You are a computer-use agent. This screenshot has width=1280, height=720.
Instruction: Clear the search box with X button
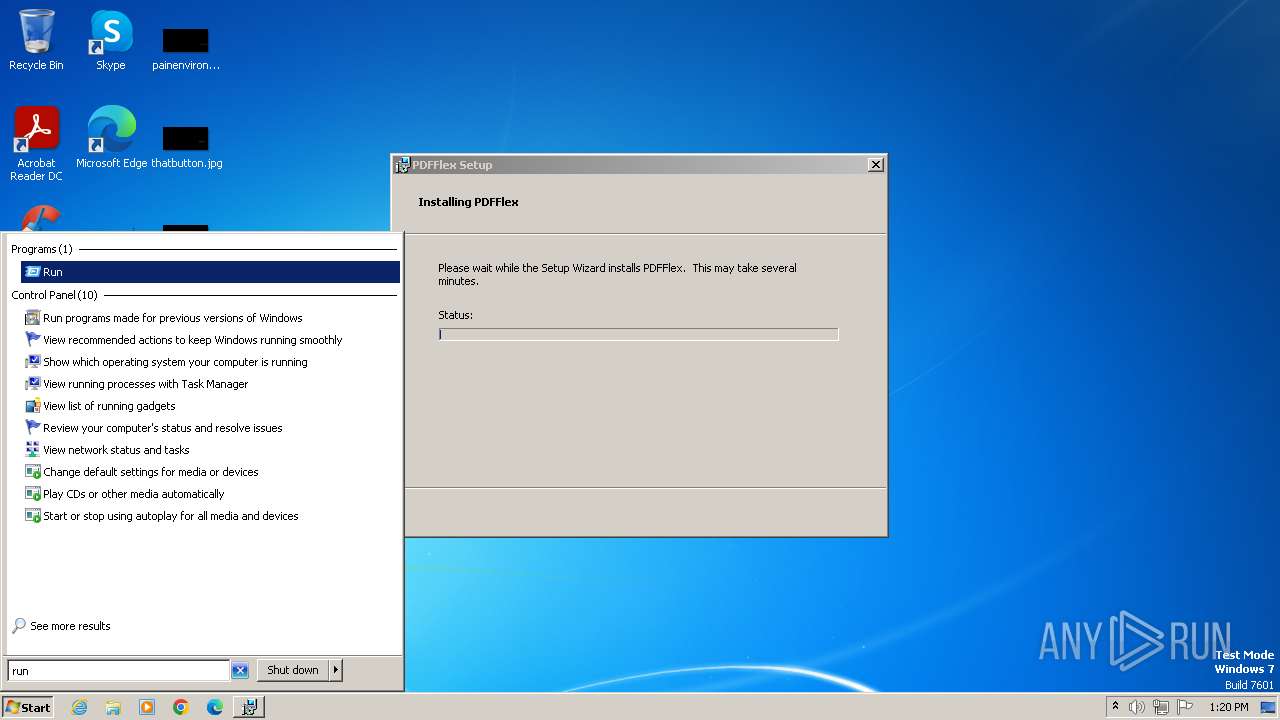(x=240, y=671)
